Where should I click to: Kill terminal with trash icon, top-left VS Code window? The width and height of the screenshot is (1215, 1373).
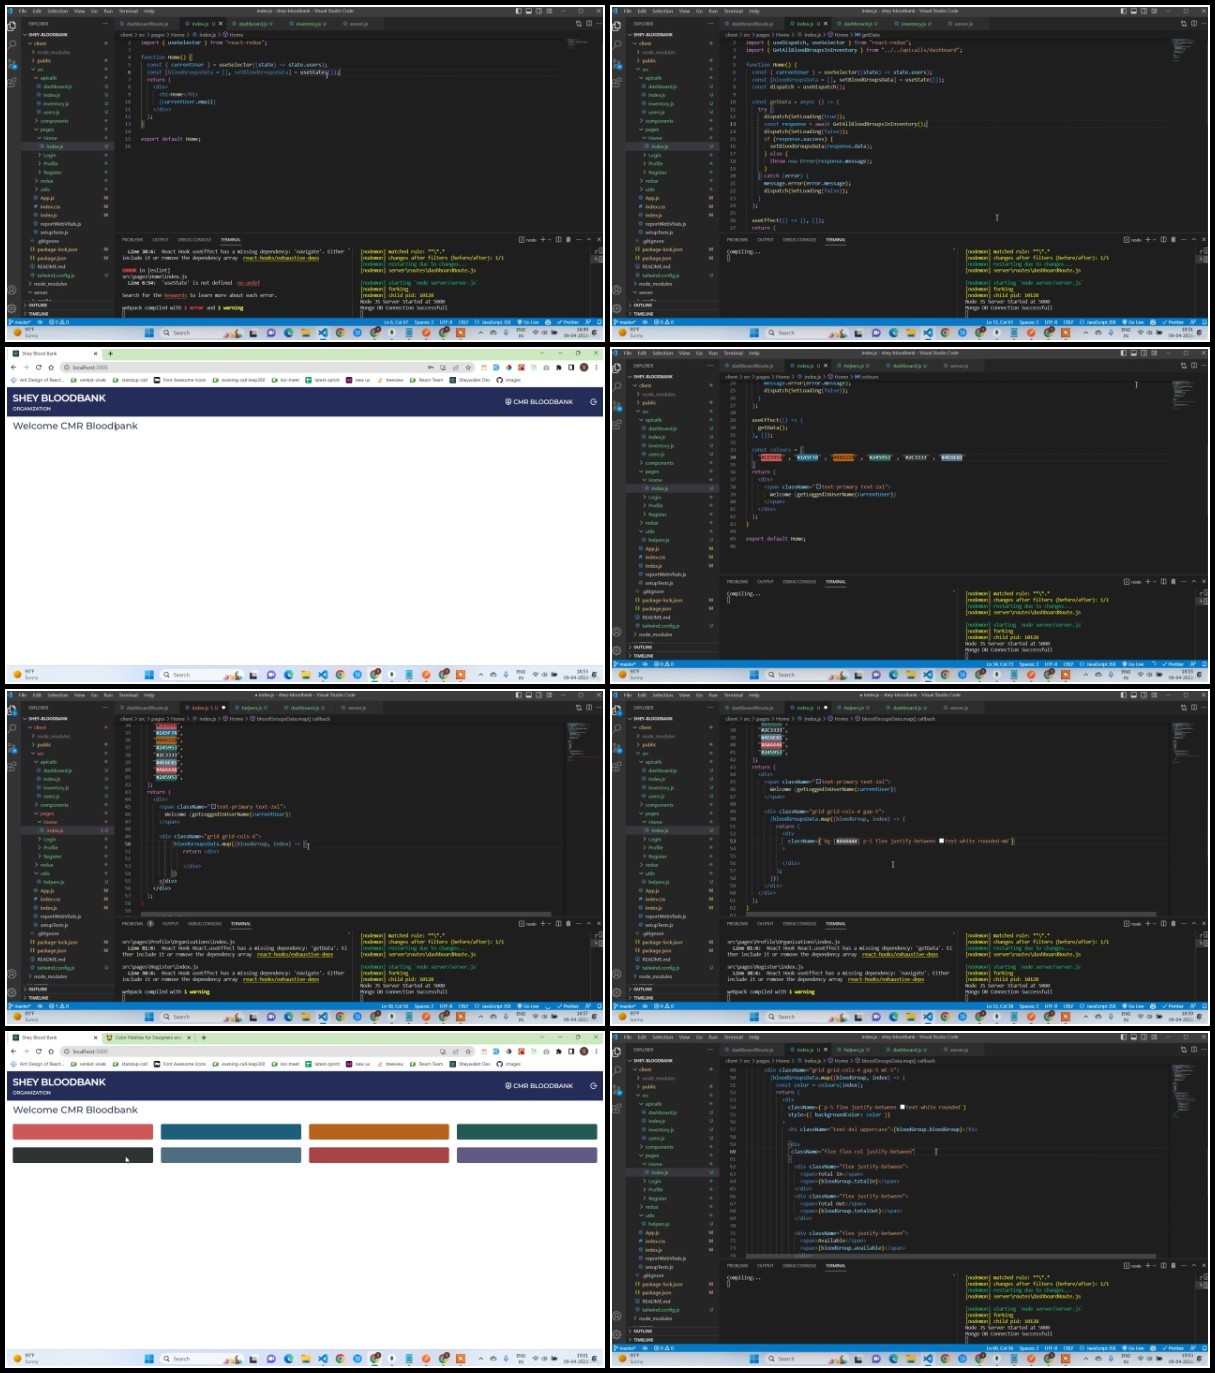568,239
